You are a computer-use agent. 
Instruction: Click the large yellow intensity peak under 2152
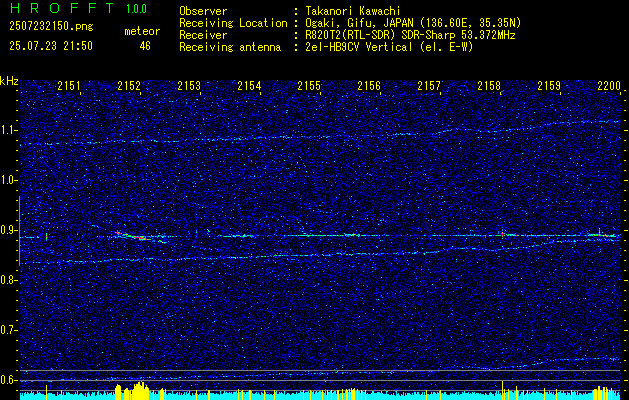139,391
